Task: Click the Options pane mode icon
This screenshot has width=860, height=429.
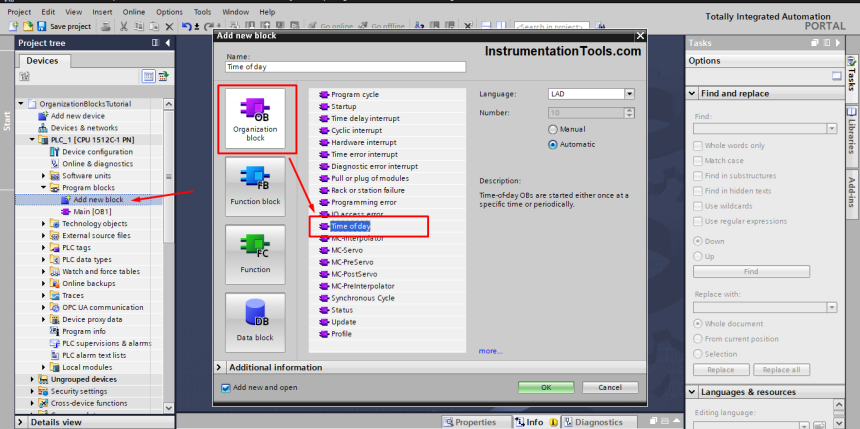Action: (836, 76)
